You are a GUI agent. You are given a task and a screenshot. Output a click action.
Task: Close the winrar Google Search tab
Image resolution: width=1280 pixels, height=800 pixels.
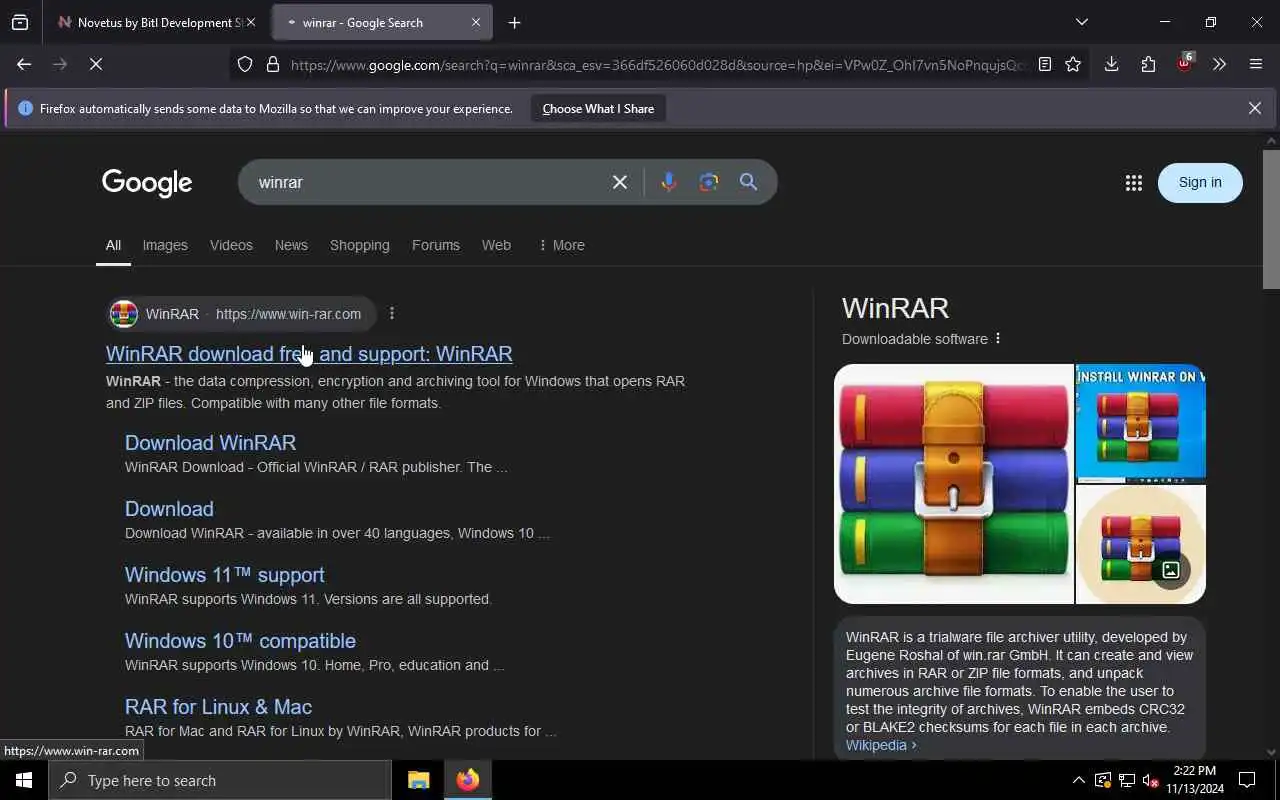pos(476,22)
